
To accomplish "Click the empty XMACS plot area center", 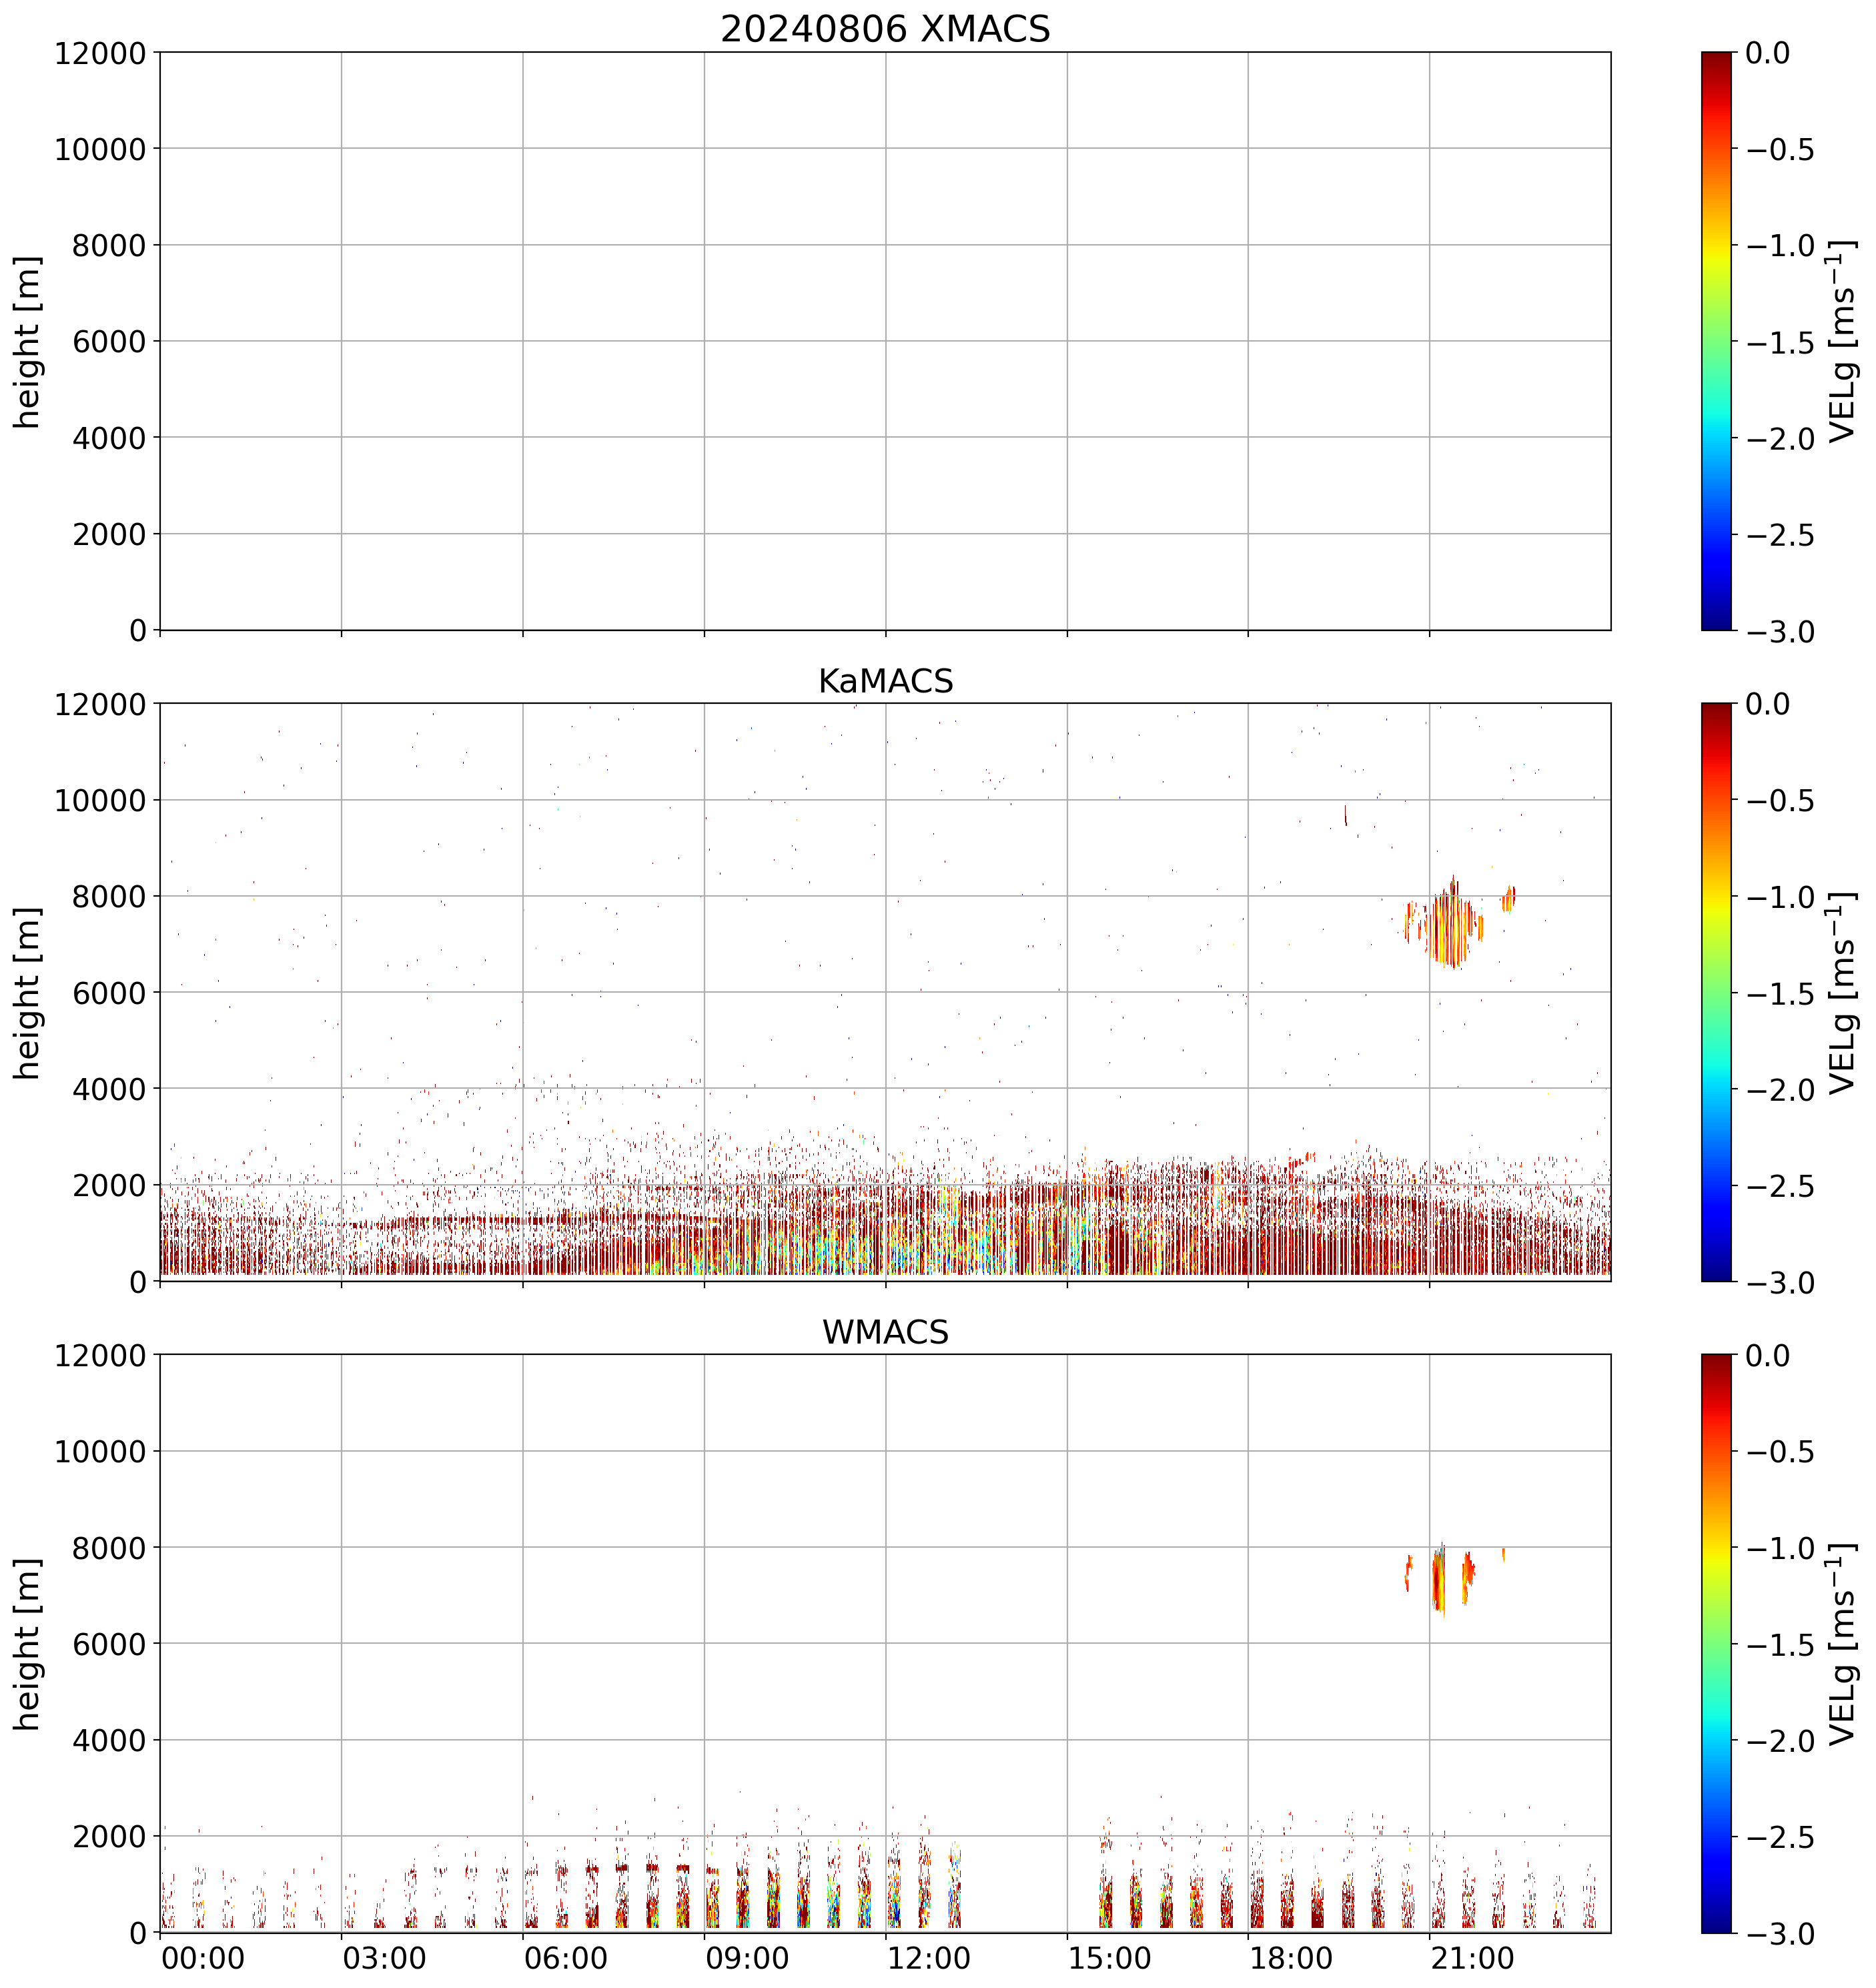I will tap(885, 341).
